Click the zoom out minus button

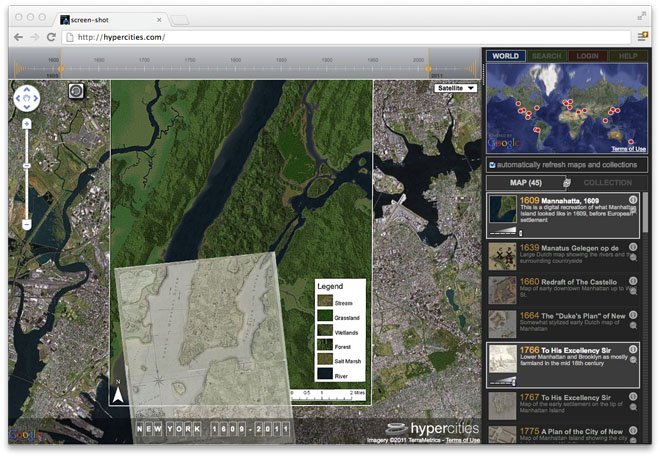pyautogui.click(x=27, y=225)
